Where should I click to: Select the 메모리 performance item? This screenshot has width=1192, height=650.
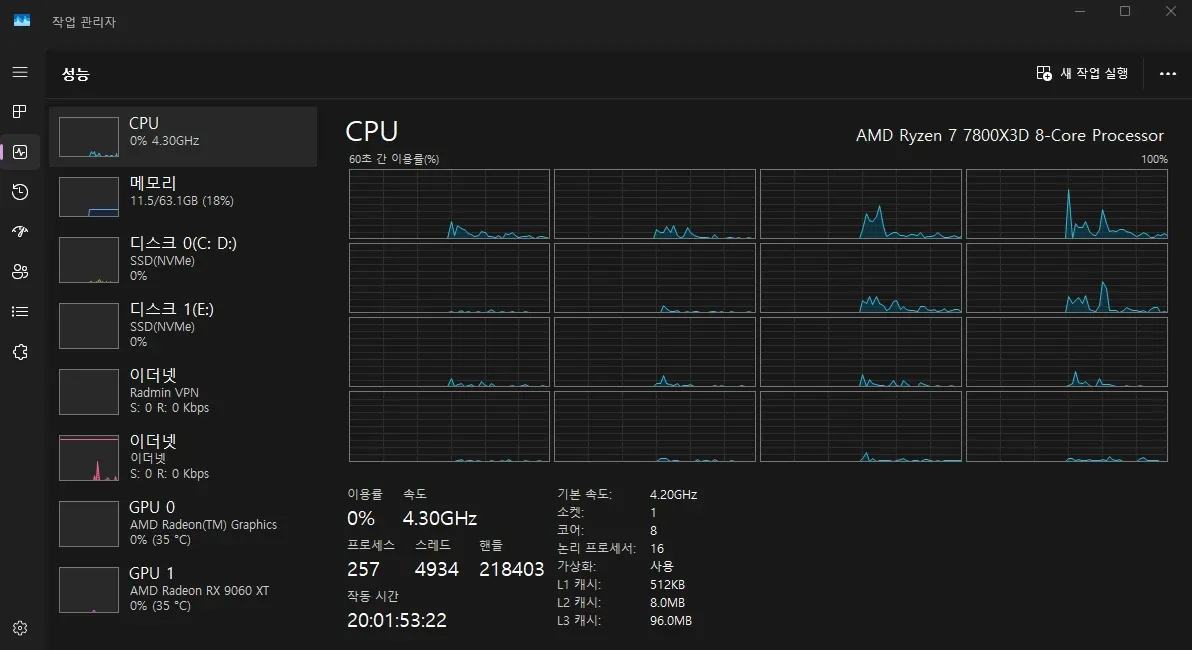click(x=184, y=196)
